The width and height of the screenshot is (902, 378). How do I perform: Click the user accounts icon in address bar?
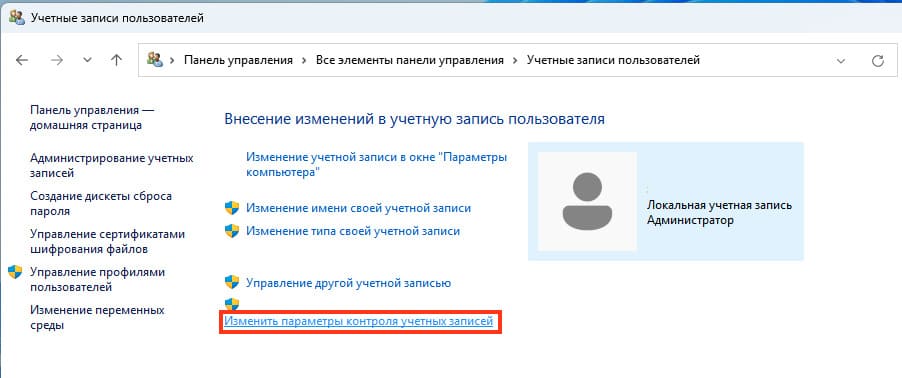coord(155,59)
